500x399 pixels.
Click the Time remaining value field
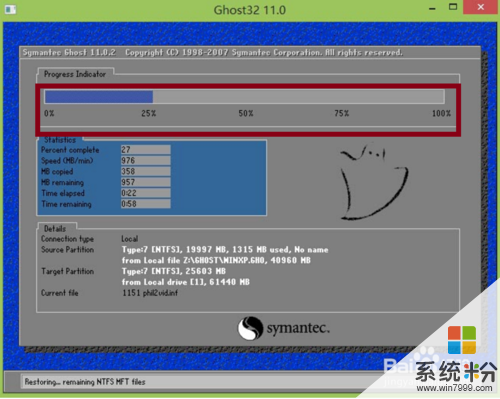point(146,204)
